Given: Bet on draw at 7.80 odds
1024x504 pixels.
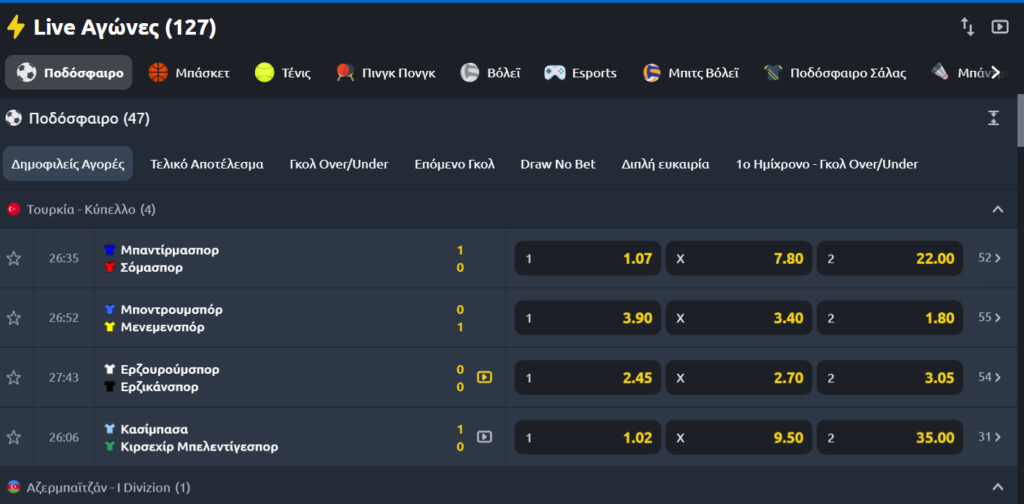Looking at the screenshot, I should click(x=740, y=258).
